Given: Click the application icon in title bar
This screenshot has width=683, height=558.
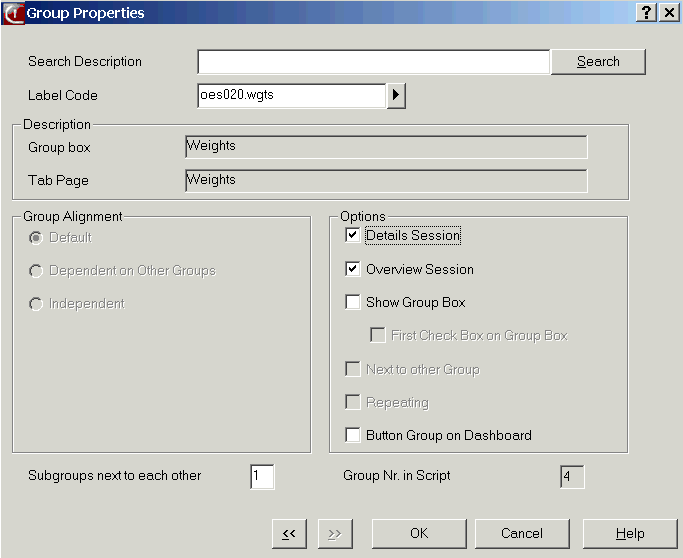Looking at the screenshot, I should click(12, 13).
